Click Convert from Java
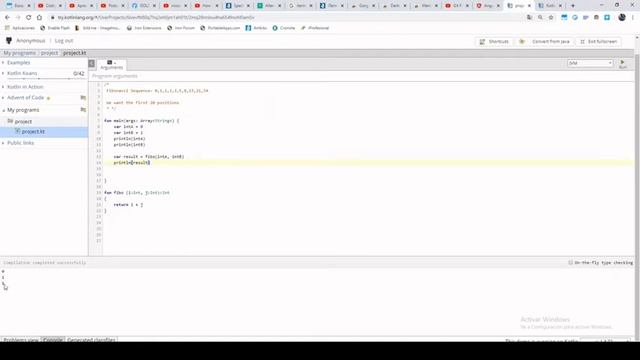640x360 pixels. click(545, 42)
